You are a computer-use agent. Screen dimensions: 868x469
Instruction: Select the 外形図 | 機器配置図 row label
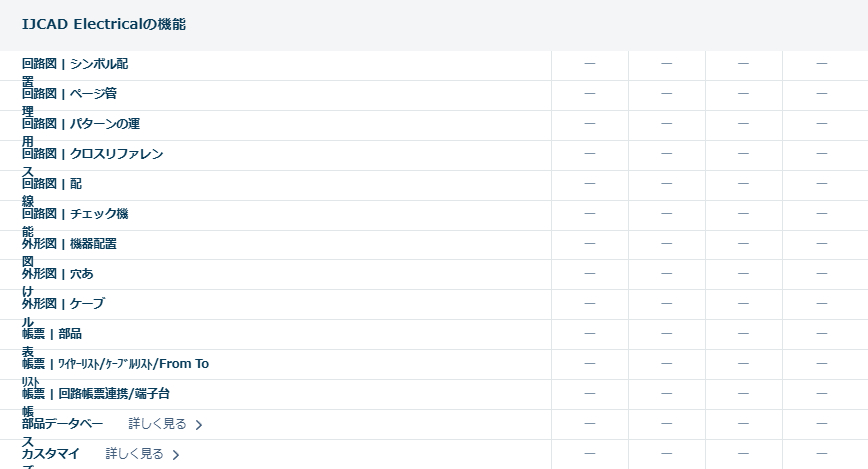[69, 244]
